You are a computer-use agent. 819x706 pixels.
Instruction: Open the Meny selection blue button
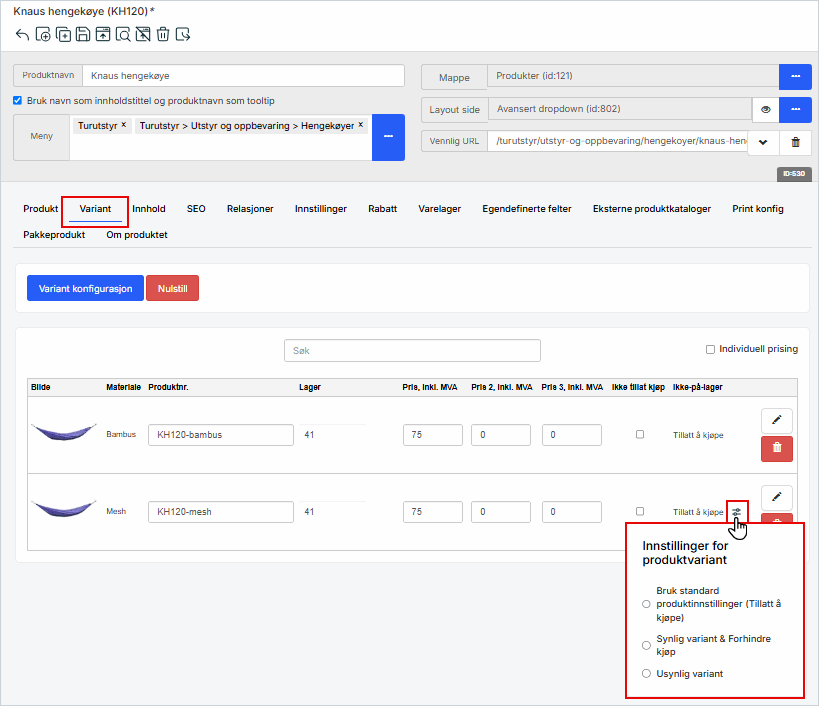[388, 137]
